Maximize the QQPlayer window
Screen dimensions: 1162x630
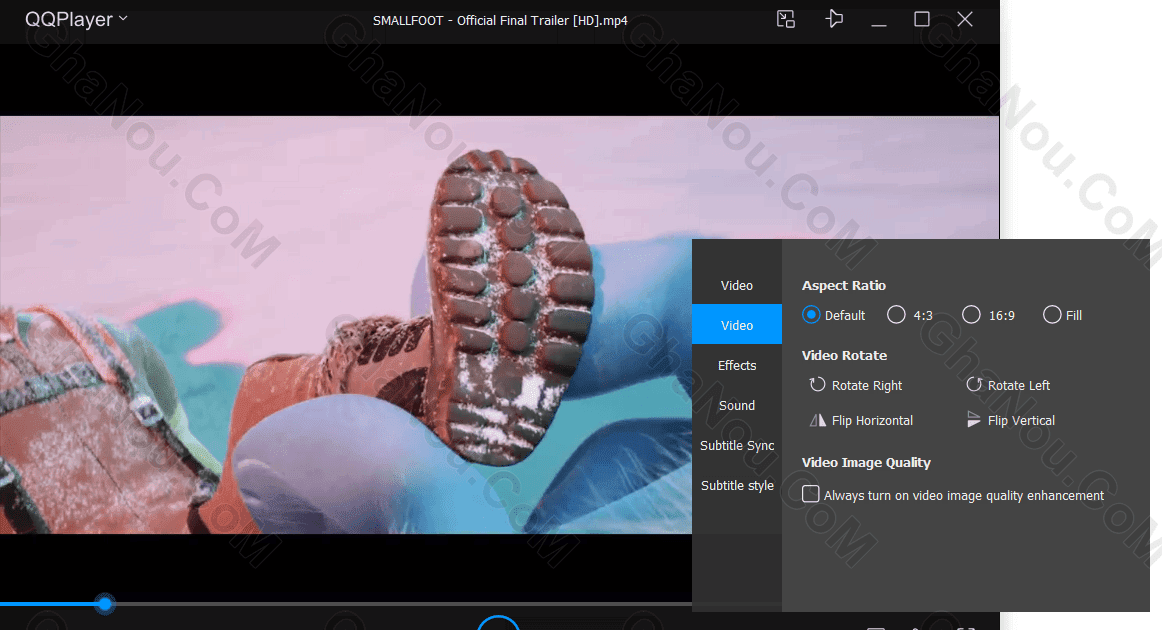pos(922,19)
